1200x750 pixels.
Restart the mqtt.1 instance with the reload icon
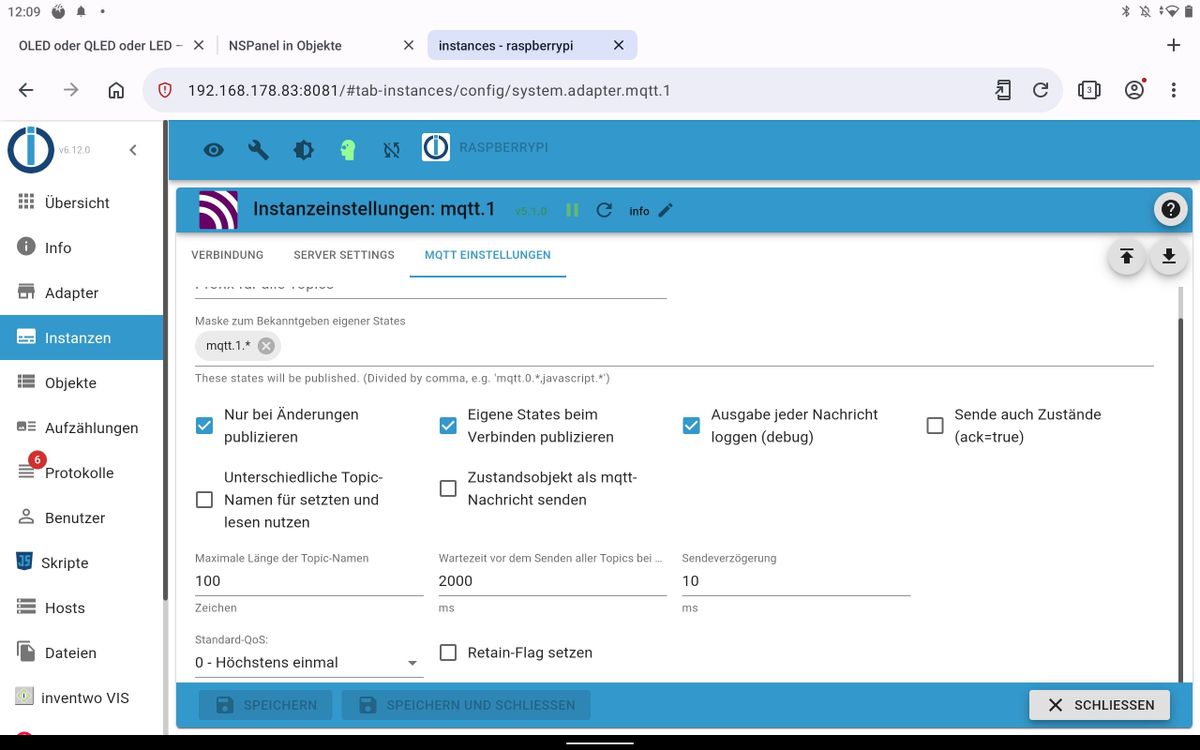(x=603, y=210)
